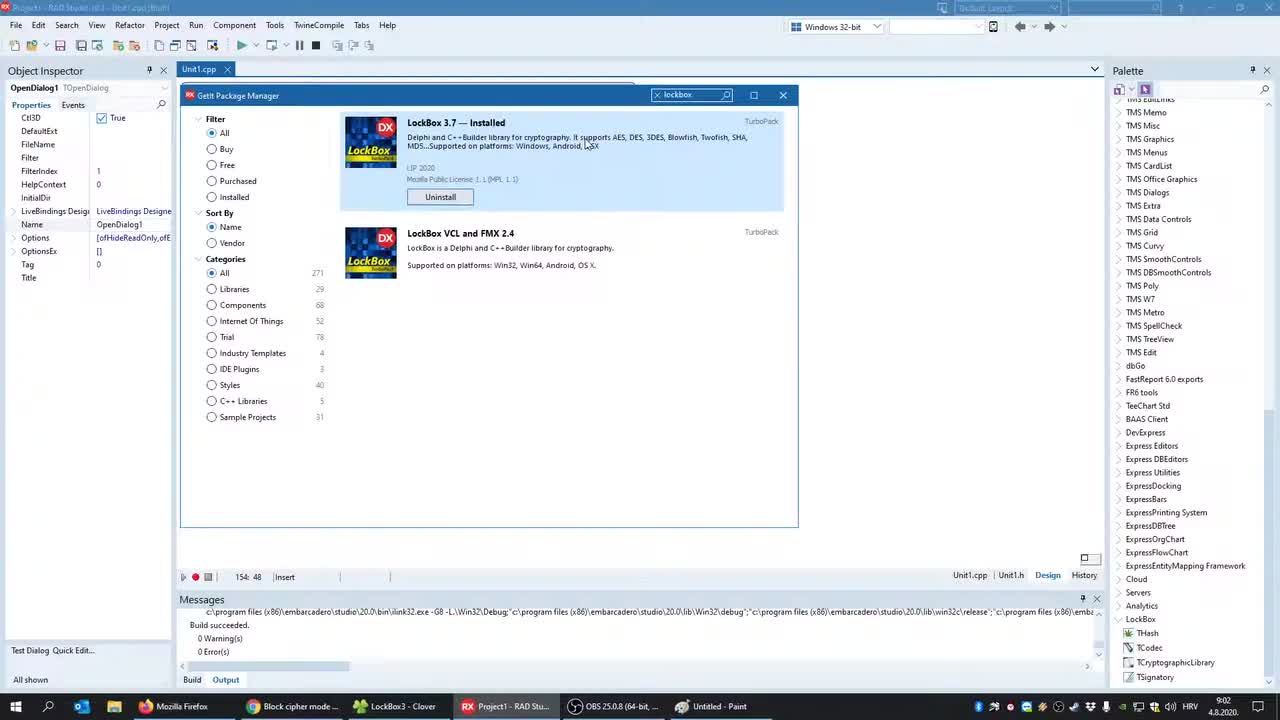Click the Test Dialog link
The width and height of the screenshot is (1280, 720).
[x=30, y=650]
